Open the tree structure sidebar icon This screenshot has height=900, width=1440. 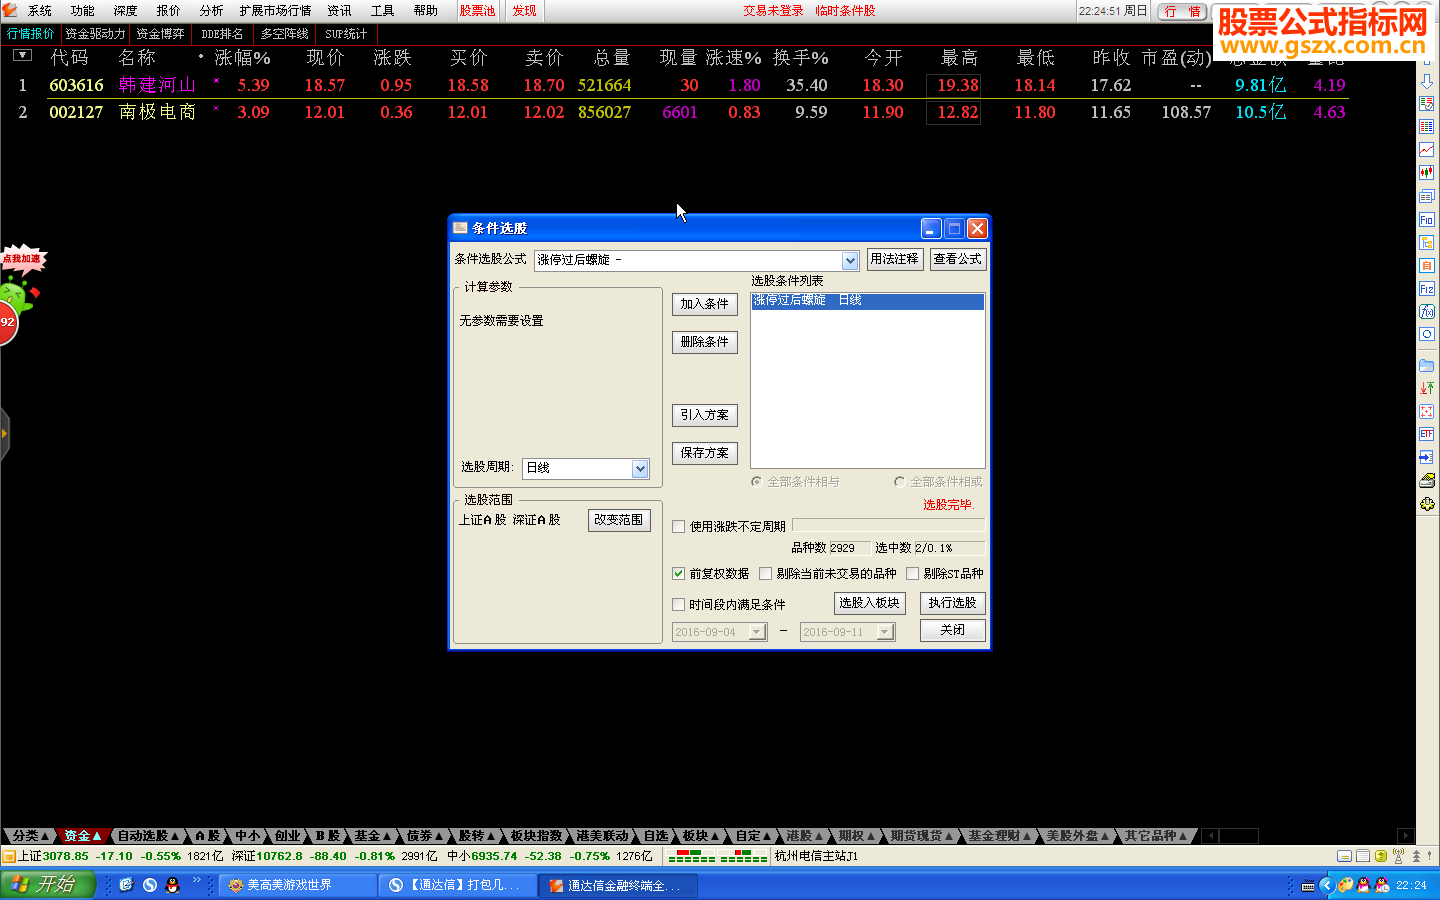coord(1427,242)
